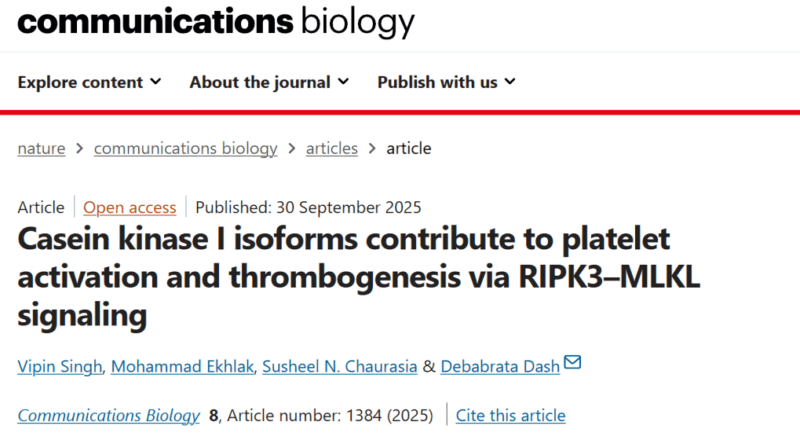Click the communications biology journal logo
Viewport: 800px width, 433px height.
[215, 21]
